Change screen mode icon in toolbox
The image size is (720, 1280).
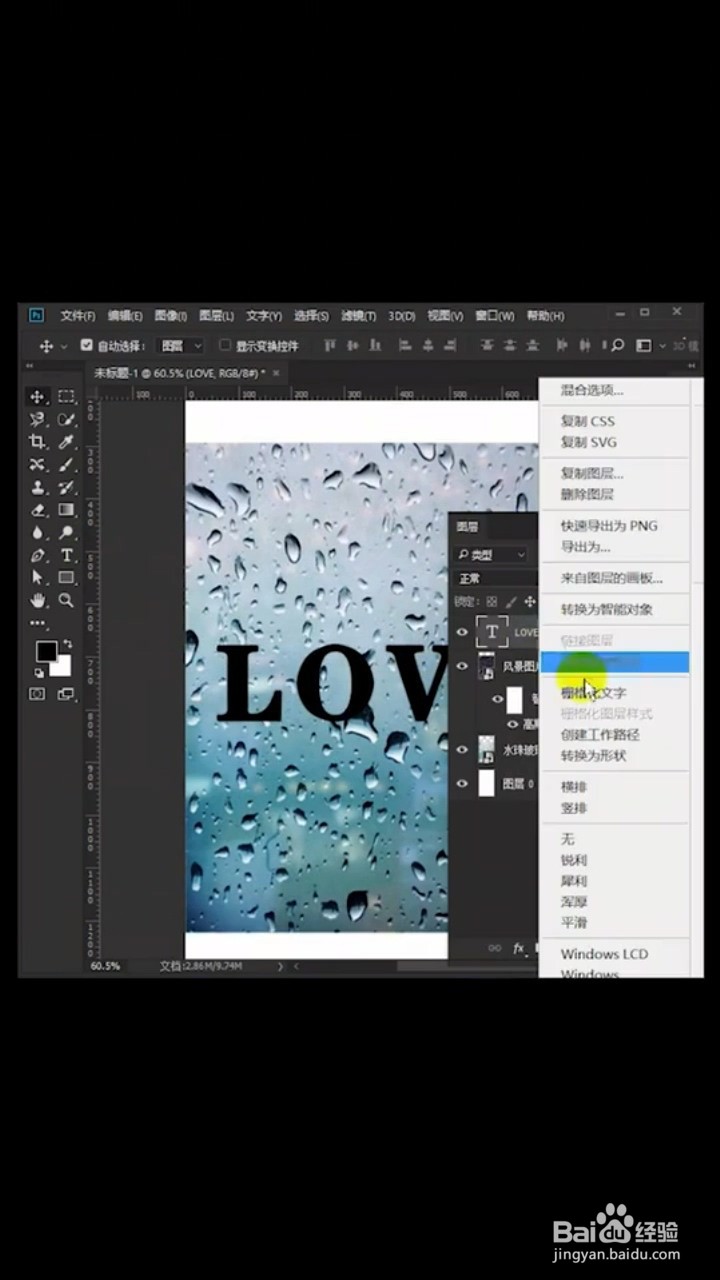pyautogui.click(x=66, y=694)
